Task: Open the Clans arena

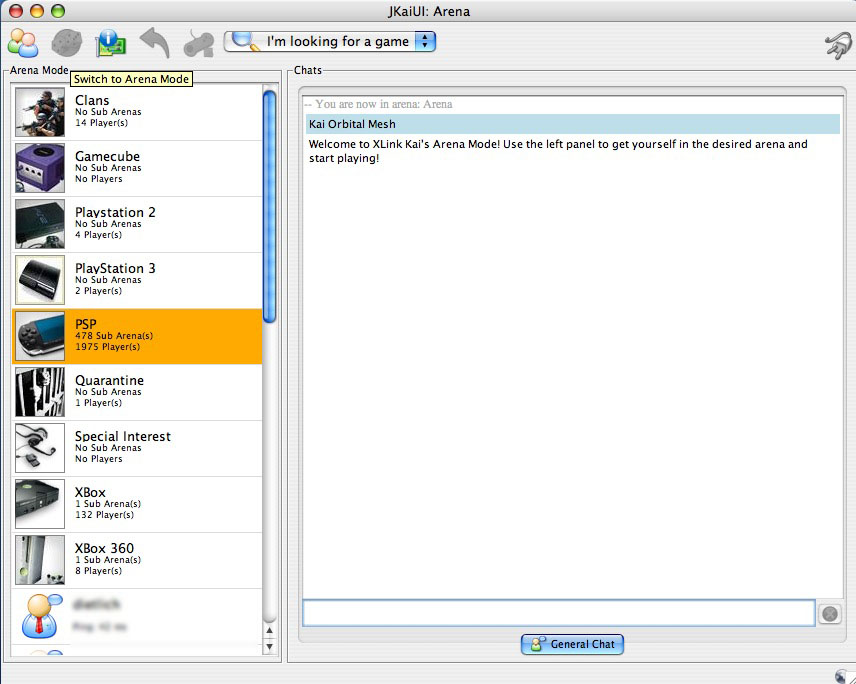Action: 137,112
